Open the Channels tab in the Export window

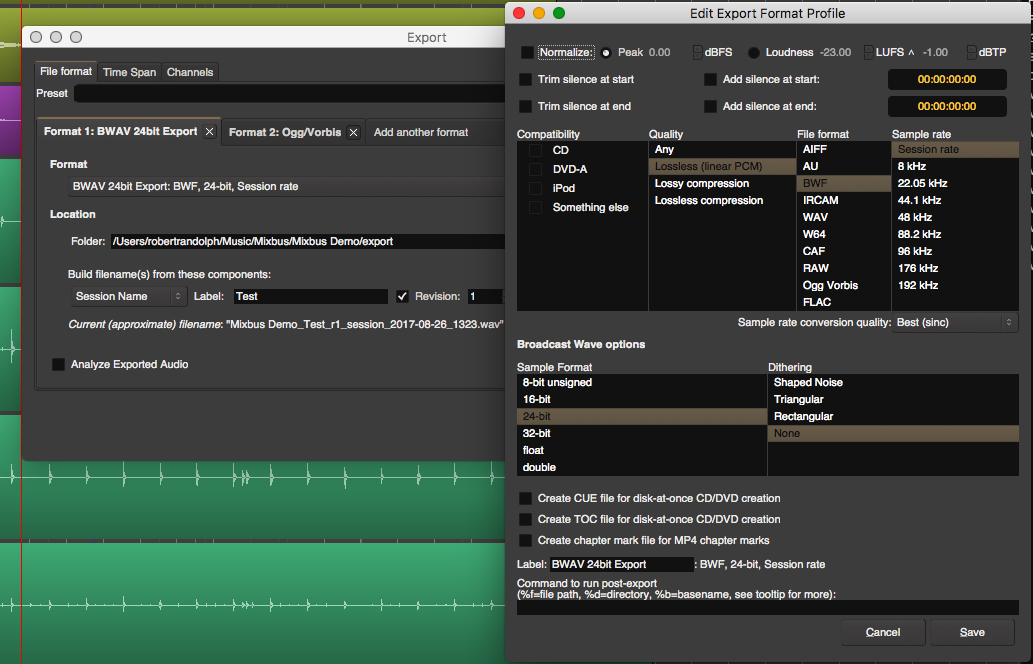click(189, 71)
